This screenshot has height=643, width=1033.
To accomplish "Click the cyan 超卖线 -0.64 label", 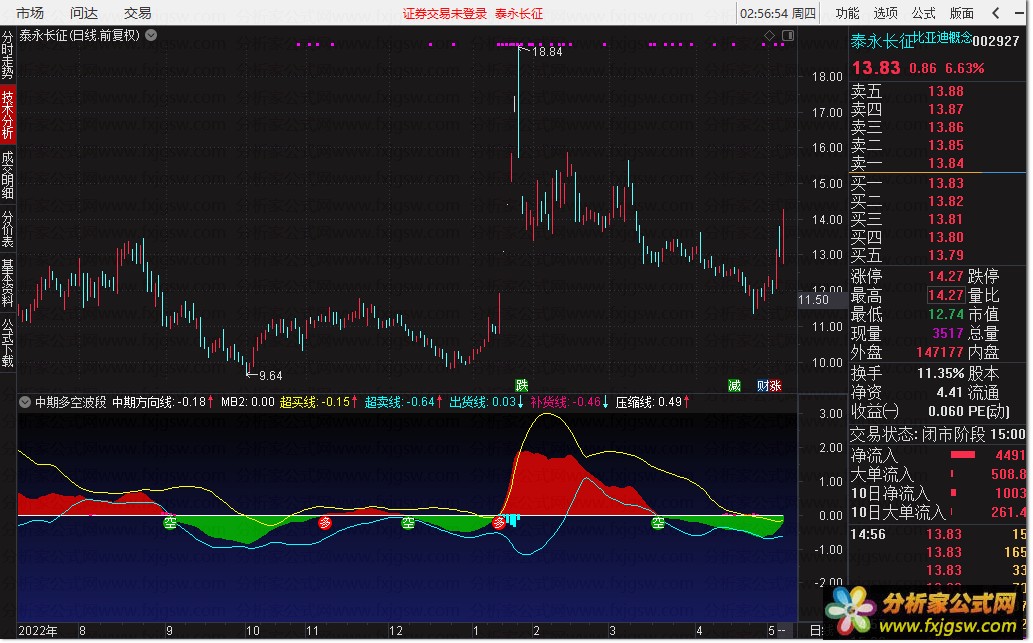I will (403, 402).
